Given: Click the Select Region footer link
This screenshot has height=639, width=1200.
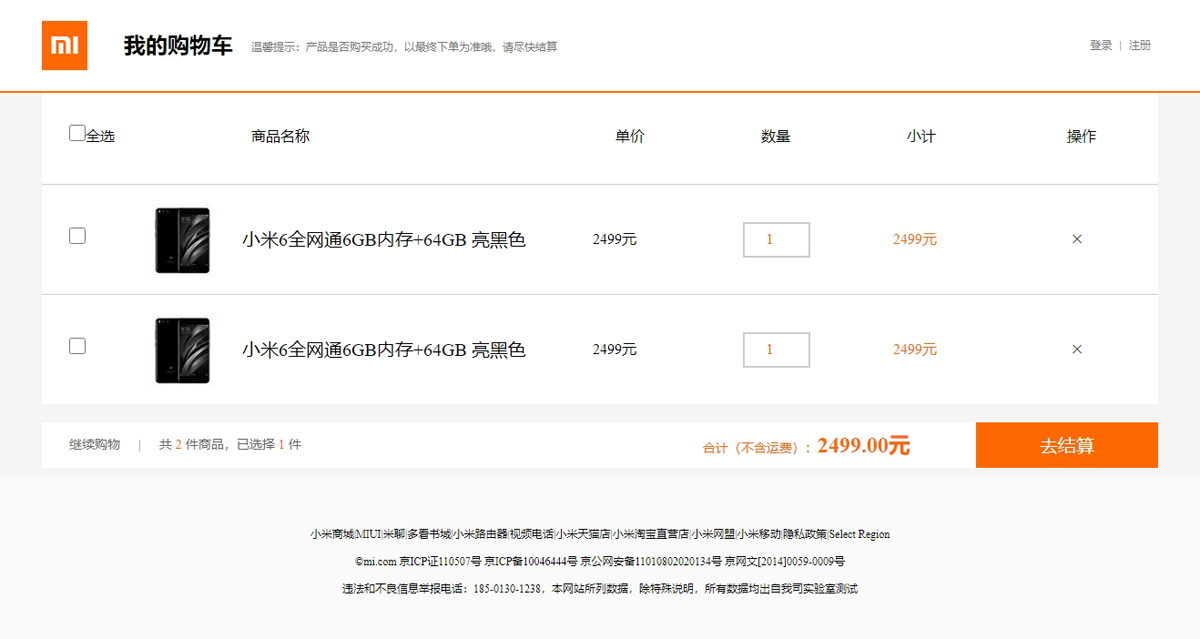Looking at the screenshot, I should coord(860,534).
